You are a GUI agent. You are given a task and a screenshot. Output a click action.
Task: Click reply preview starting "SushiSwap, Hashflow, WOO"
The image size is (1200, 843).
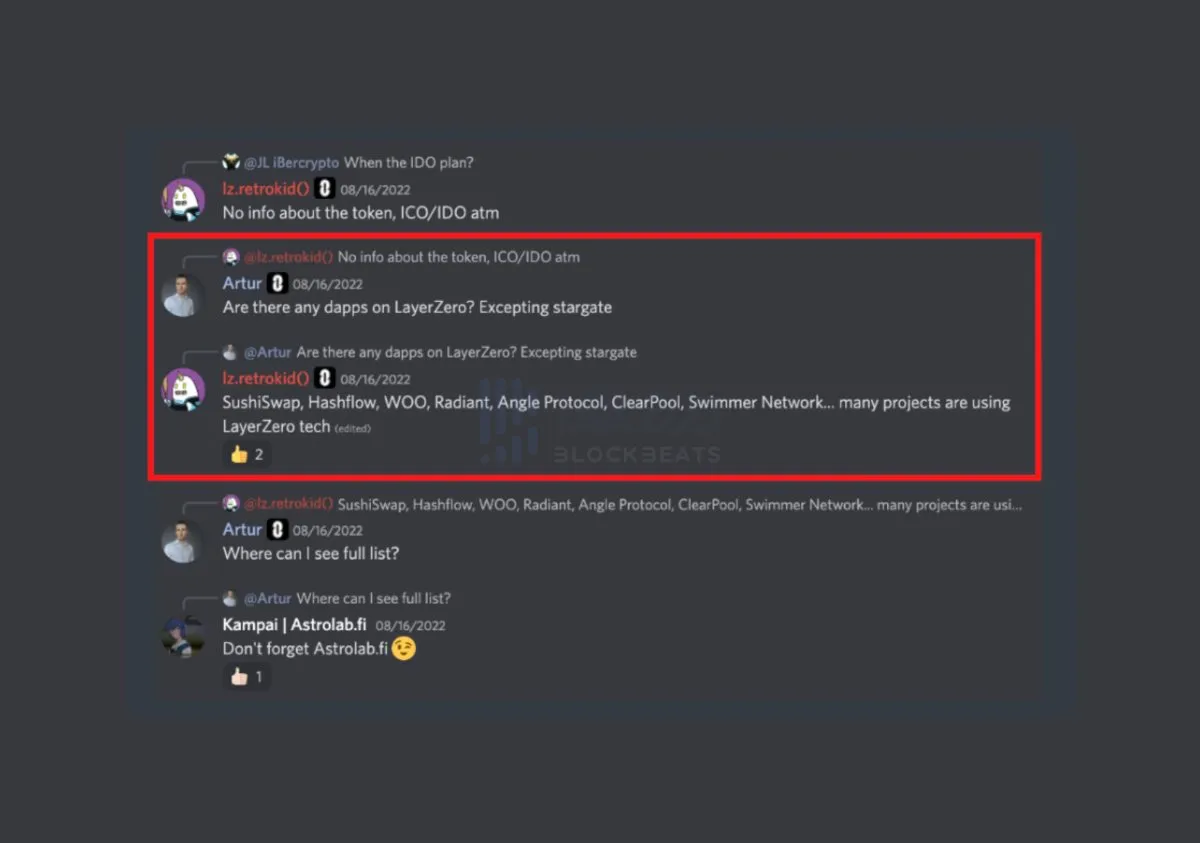(679, 505)
